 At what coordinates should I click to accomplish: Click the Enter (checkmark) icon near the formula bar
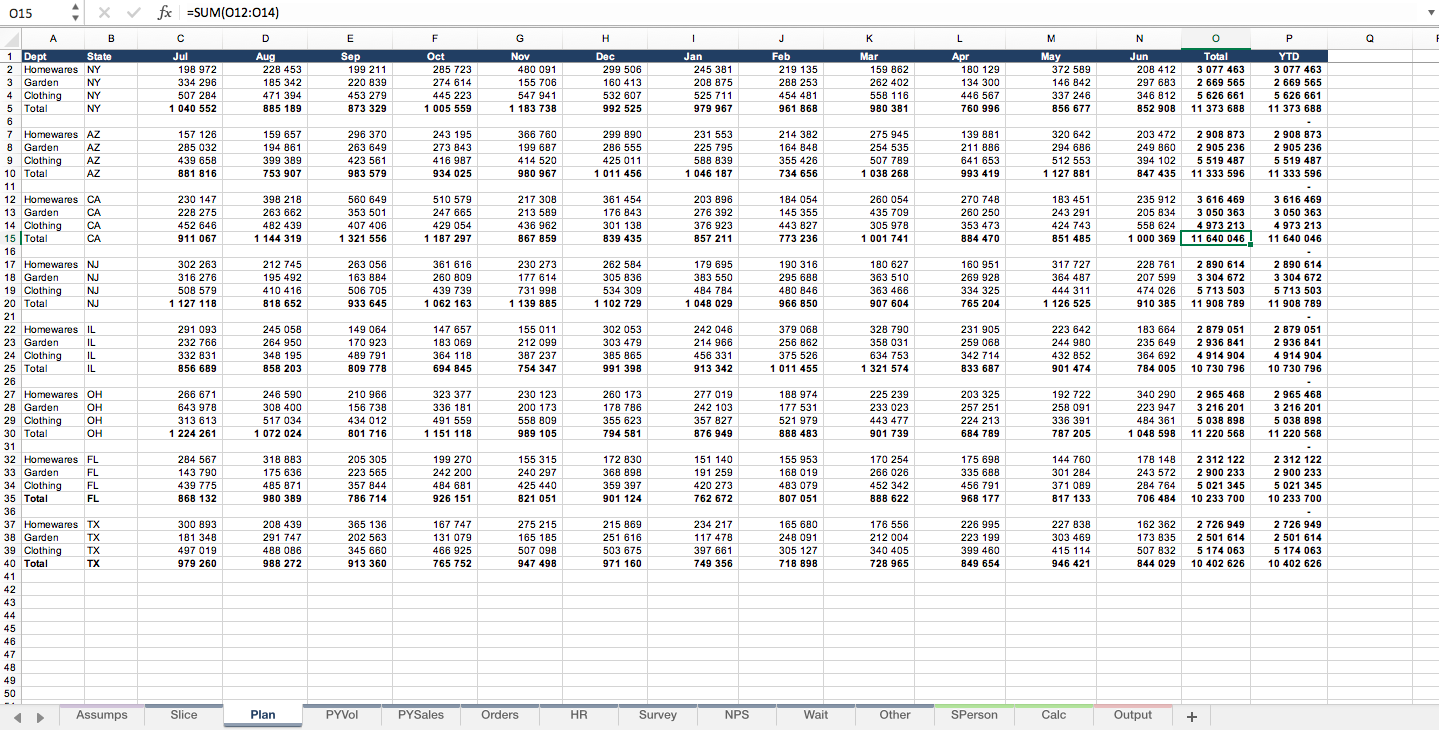click(133, 13)
